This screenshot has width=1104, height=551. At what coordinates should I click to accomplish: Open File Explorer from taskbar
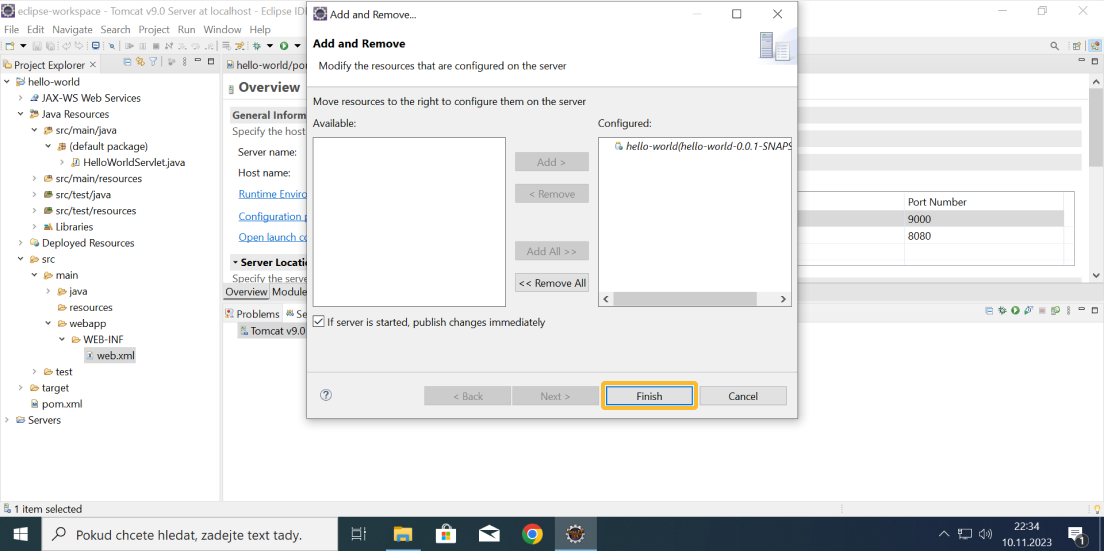[401, 534]
